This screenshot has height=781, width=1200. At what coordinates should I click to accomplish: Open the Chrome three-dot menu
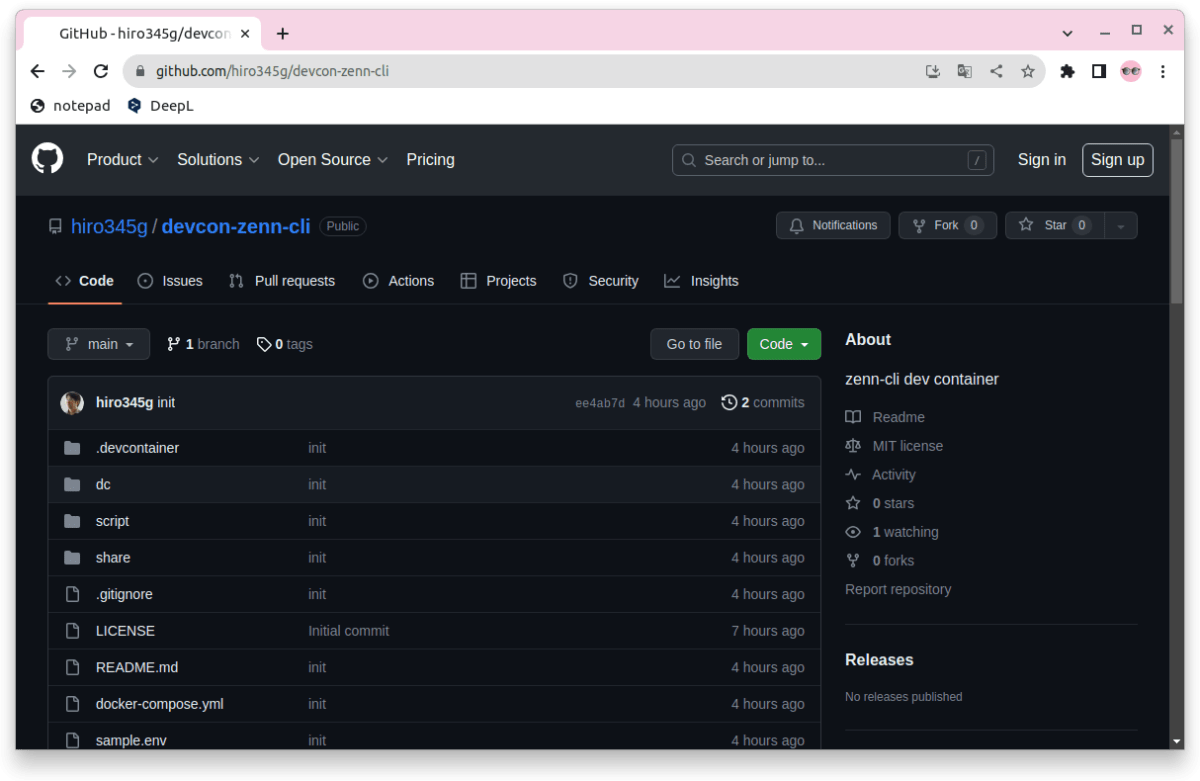1163,71
